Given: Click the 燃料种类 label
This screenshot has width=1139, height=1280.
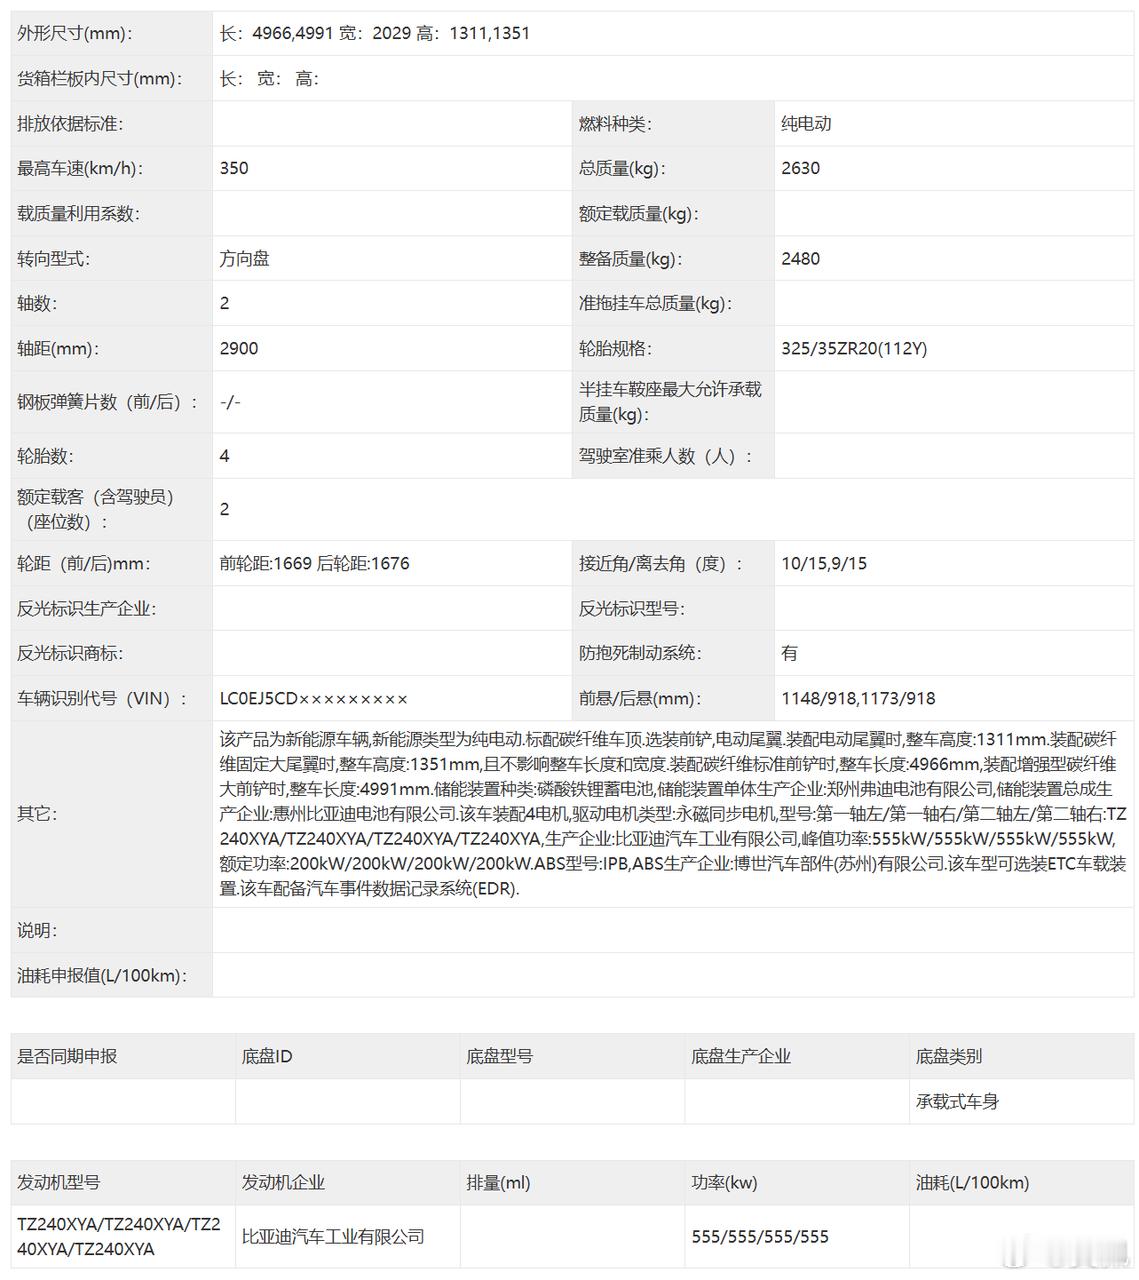Looking at the screenshot, I should pos(615,123).
